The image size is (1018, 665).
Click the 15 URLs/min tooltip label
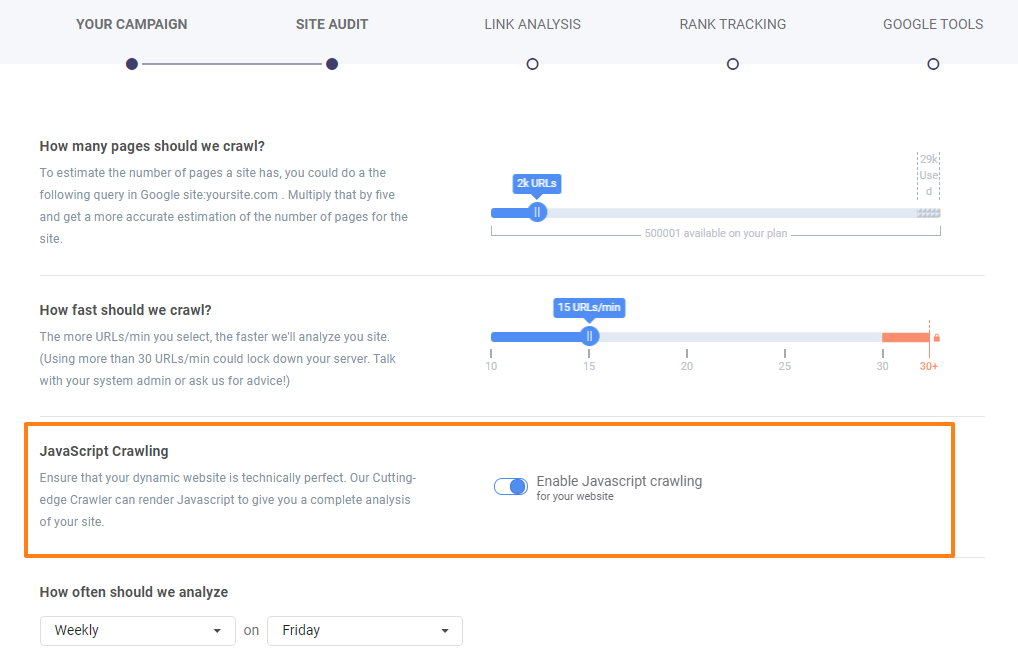[x=589, y=308]
